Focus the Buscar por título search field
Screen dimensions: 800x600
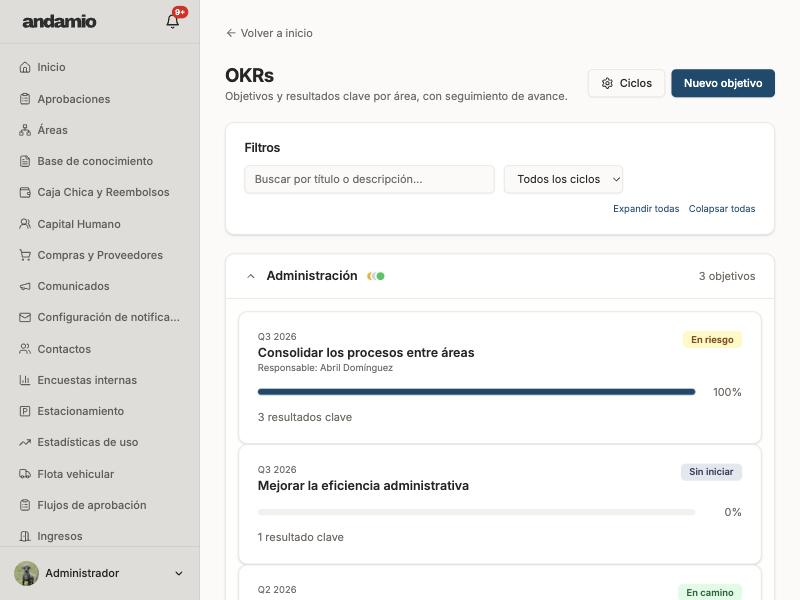369,179
